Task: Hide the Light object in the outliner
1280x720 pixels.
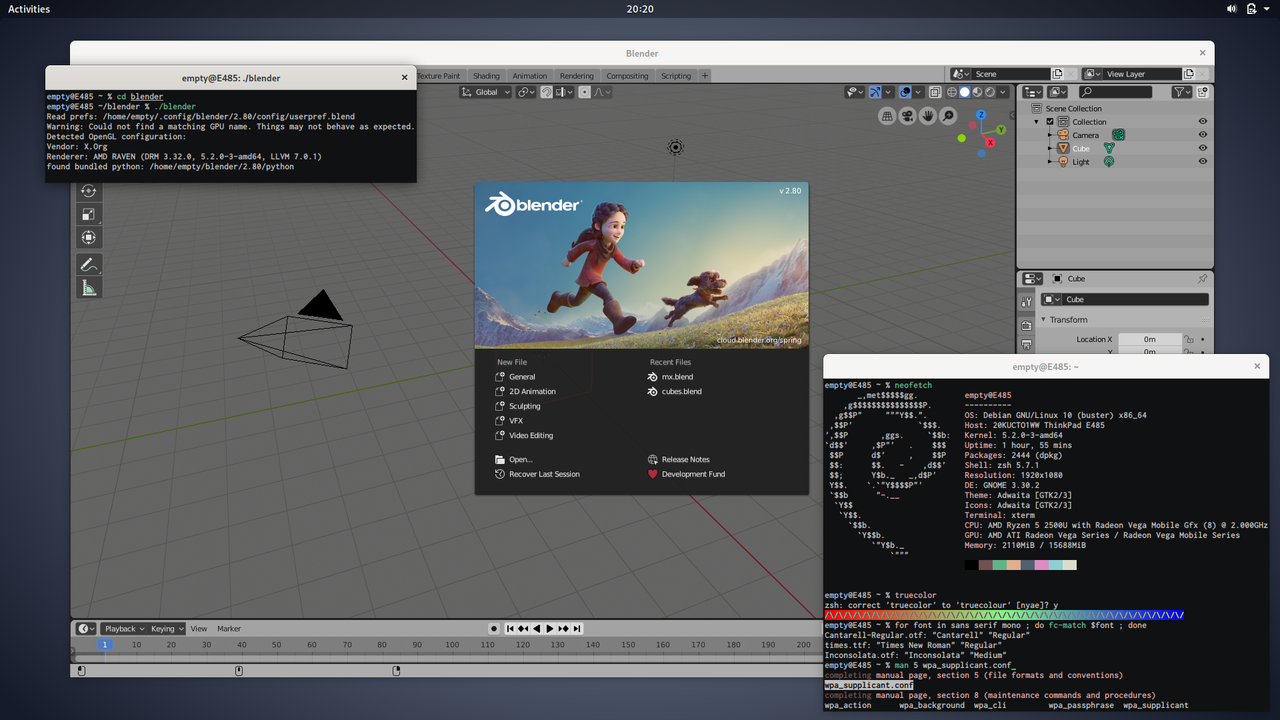Action: click(1203, 161)
